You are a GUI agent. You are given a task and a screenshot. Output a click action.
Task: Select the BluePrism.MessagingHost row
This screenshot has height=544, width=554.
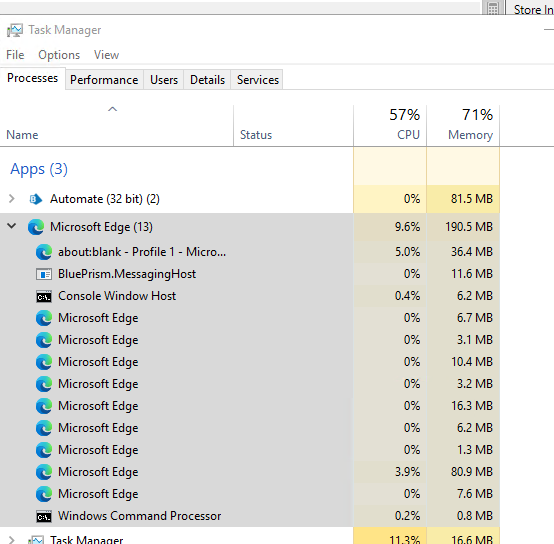click(x=250, y=274)
